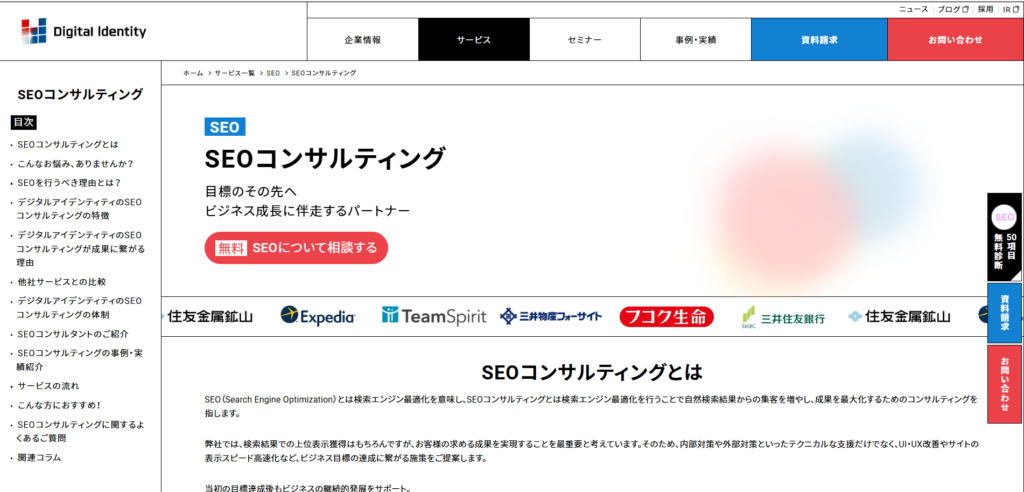The image size is (1024, 492).
Task: Click the Digital Identity logo
Action: [x=84, y=31]
